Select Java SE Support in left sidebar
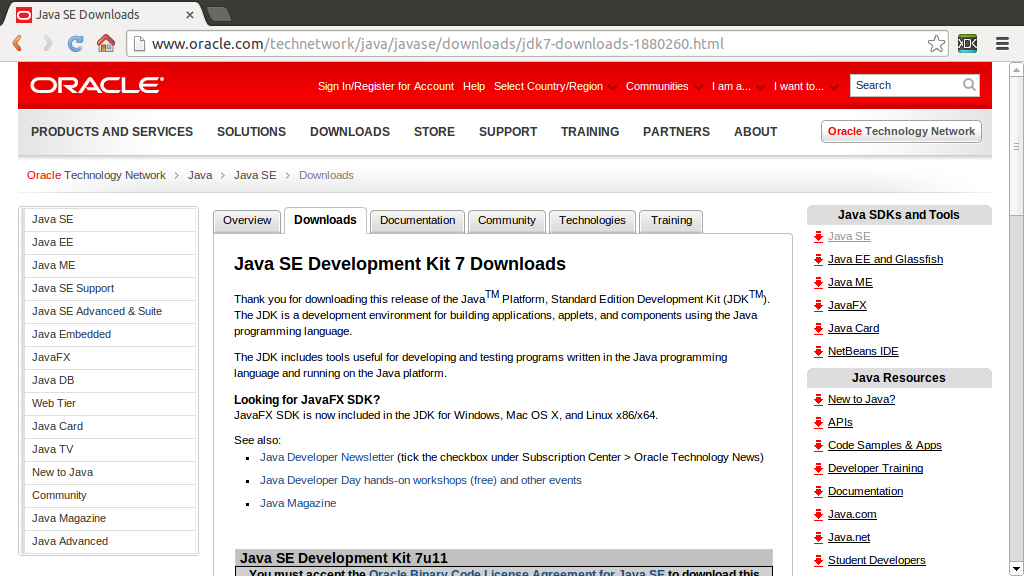 click(110, 288)
